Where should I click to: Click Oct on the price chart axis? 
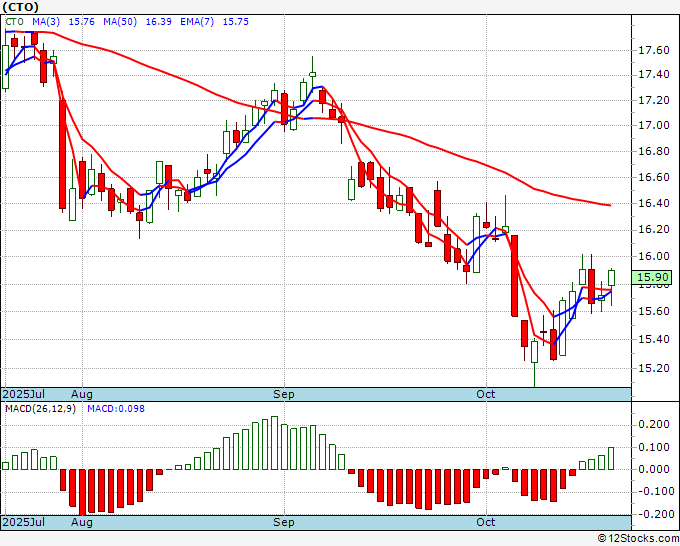[486, 394]
